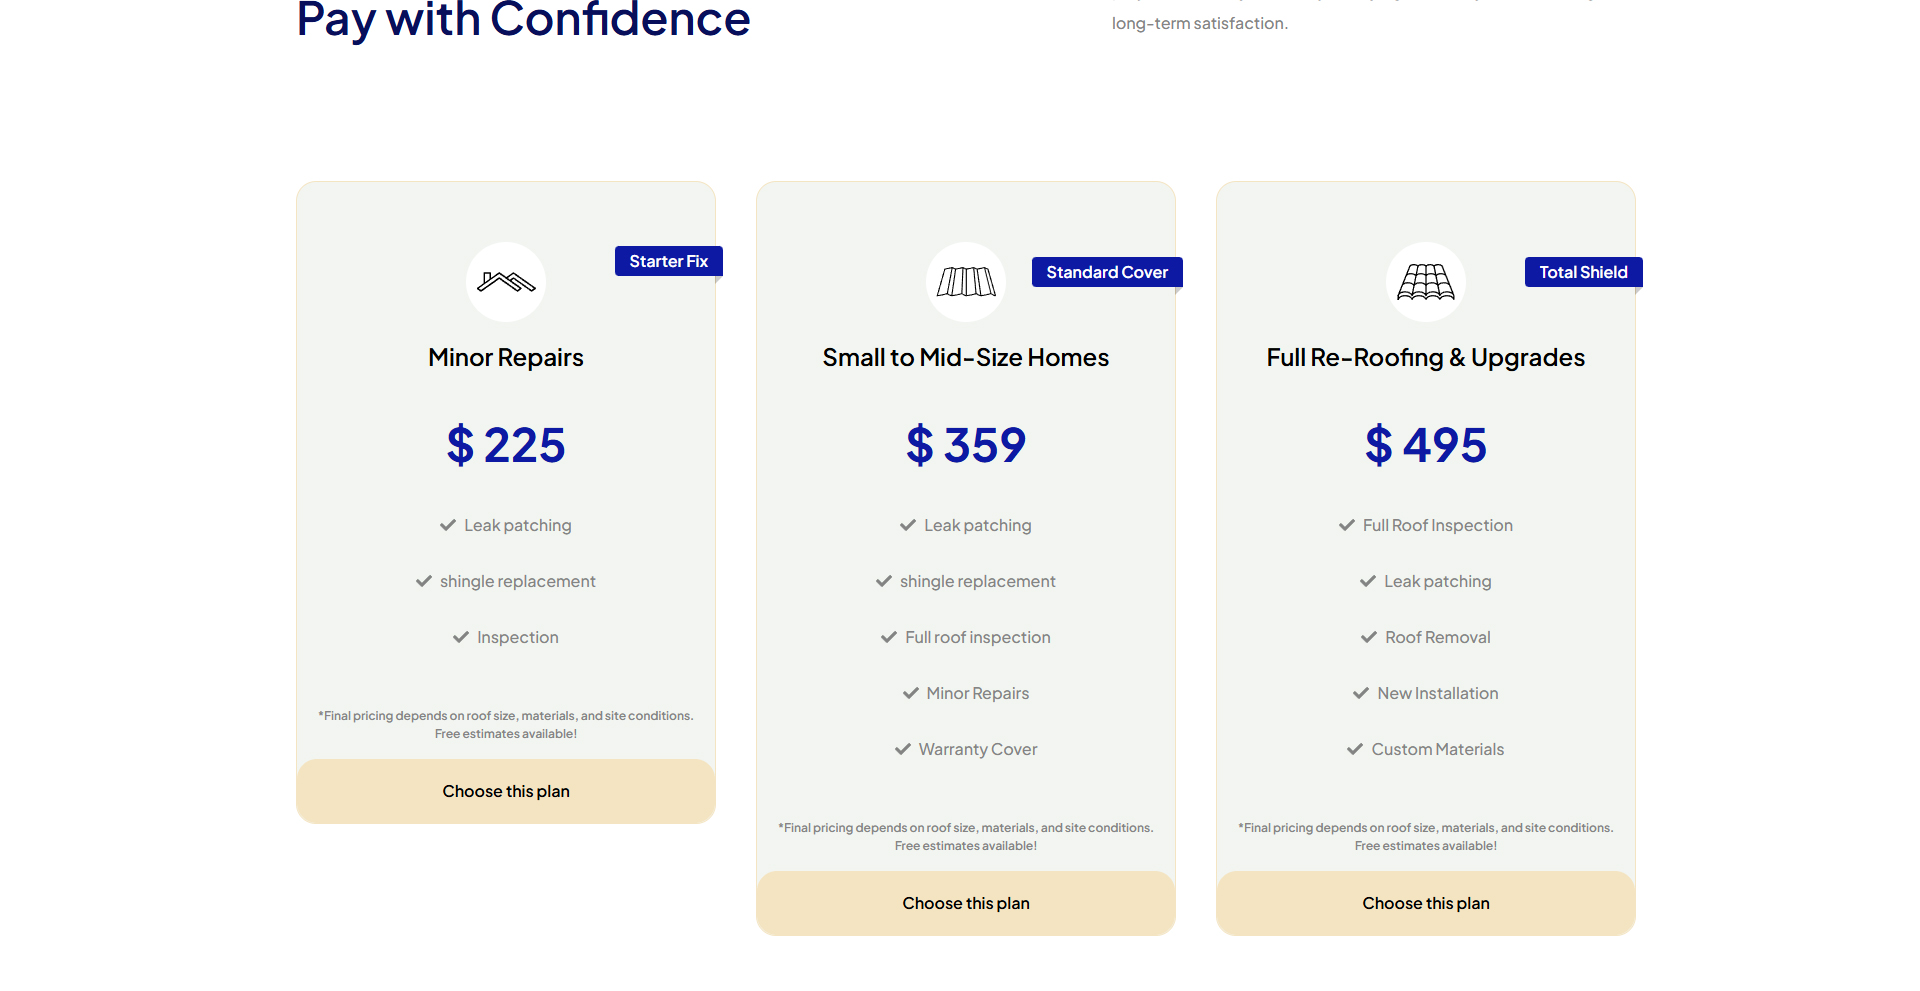This screenshot has width=1920, height=991.
Task: Choose the $359 Small to Mid-Size Homes plan
Action: (x=966, y=903)
